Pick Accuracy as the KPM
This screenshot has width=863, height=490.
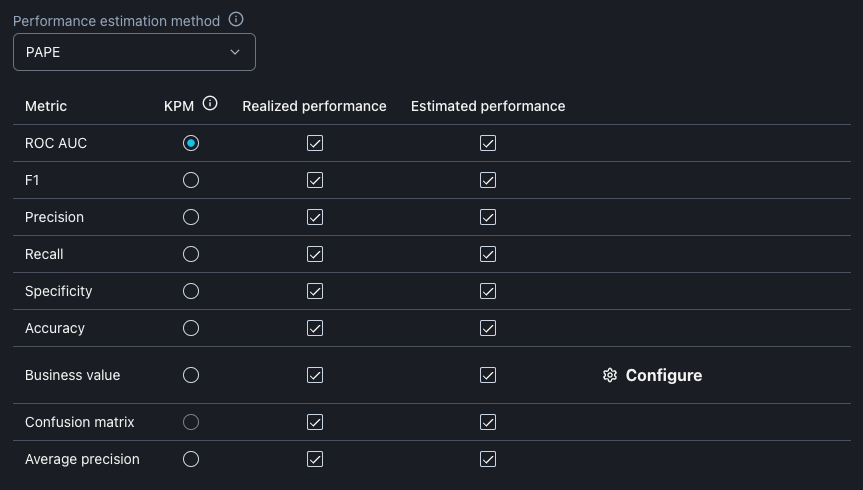tap(191, 328)
